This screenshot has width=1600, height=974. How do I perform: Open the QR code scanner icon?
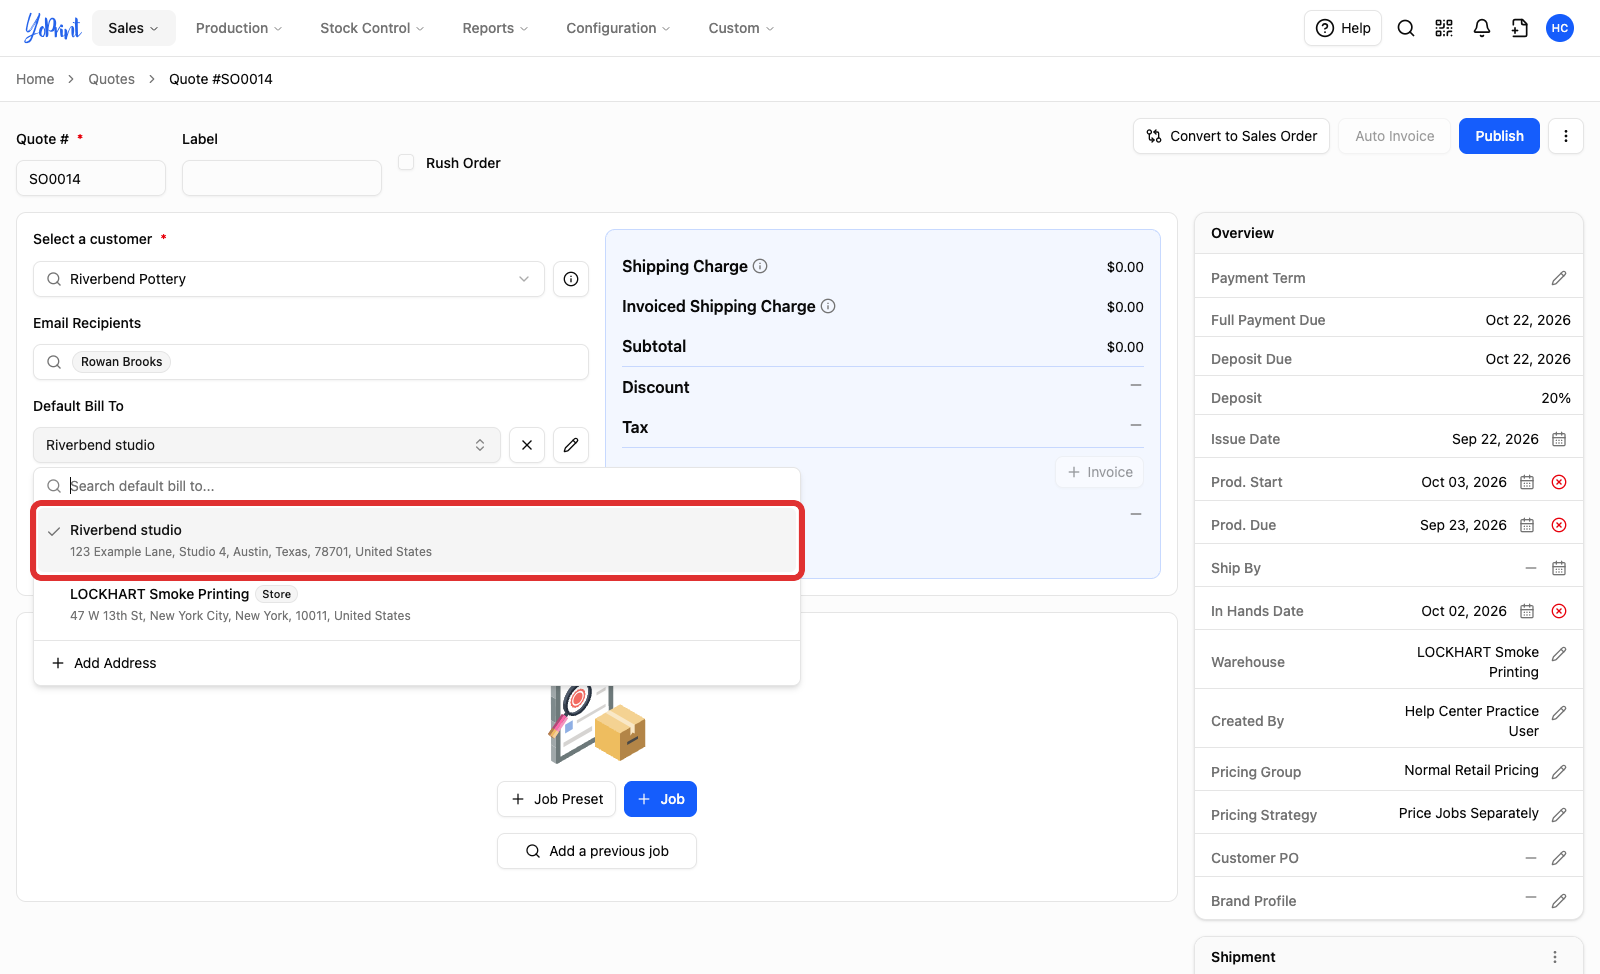(1444, 28)
